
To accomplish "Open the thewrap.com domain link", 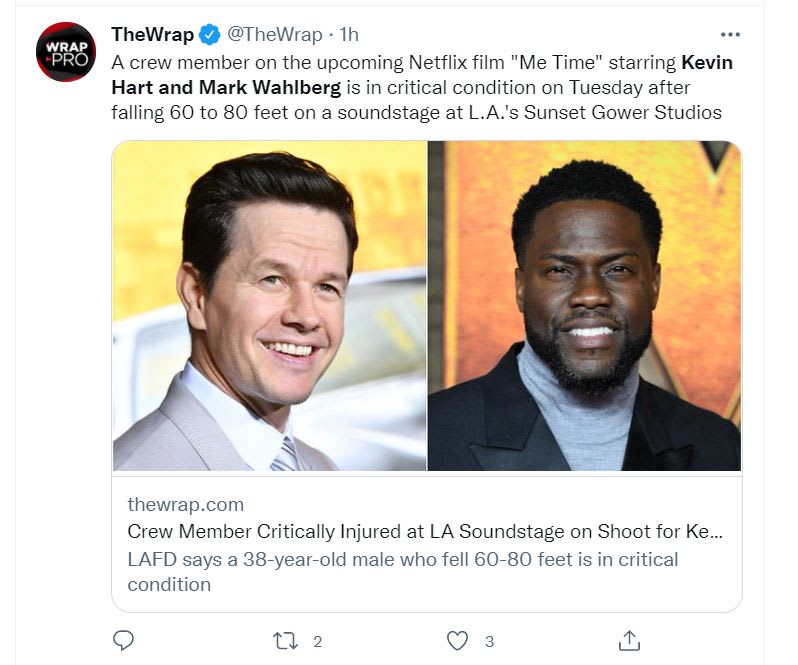I will coord(185,505).
